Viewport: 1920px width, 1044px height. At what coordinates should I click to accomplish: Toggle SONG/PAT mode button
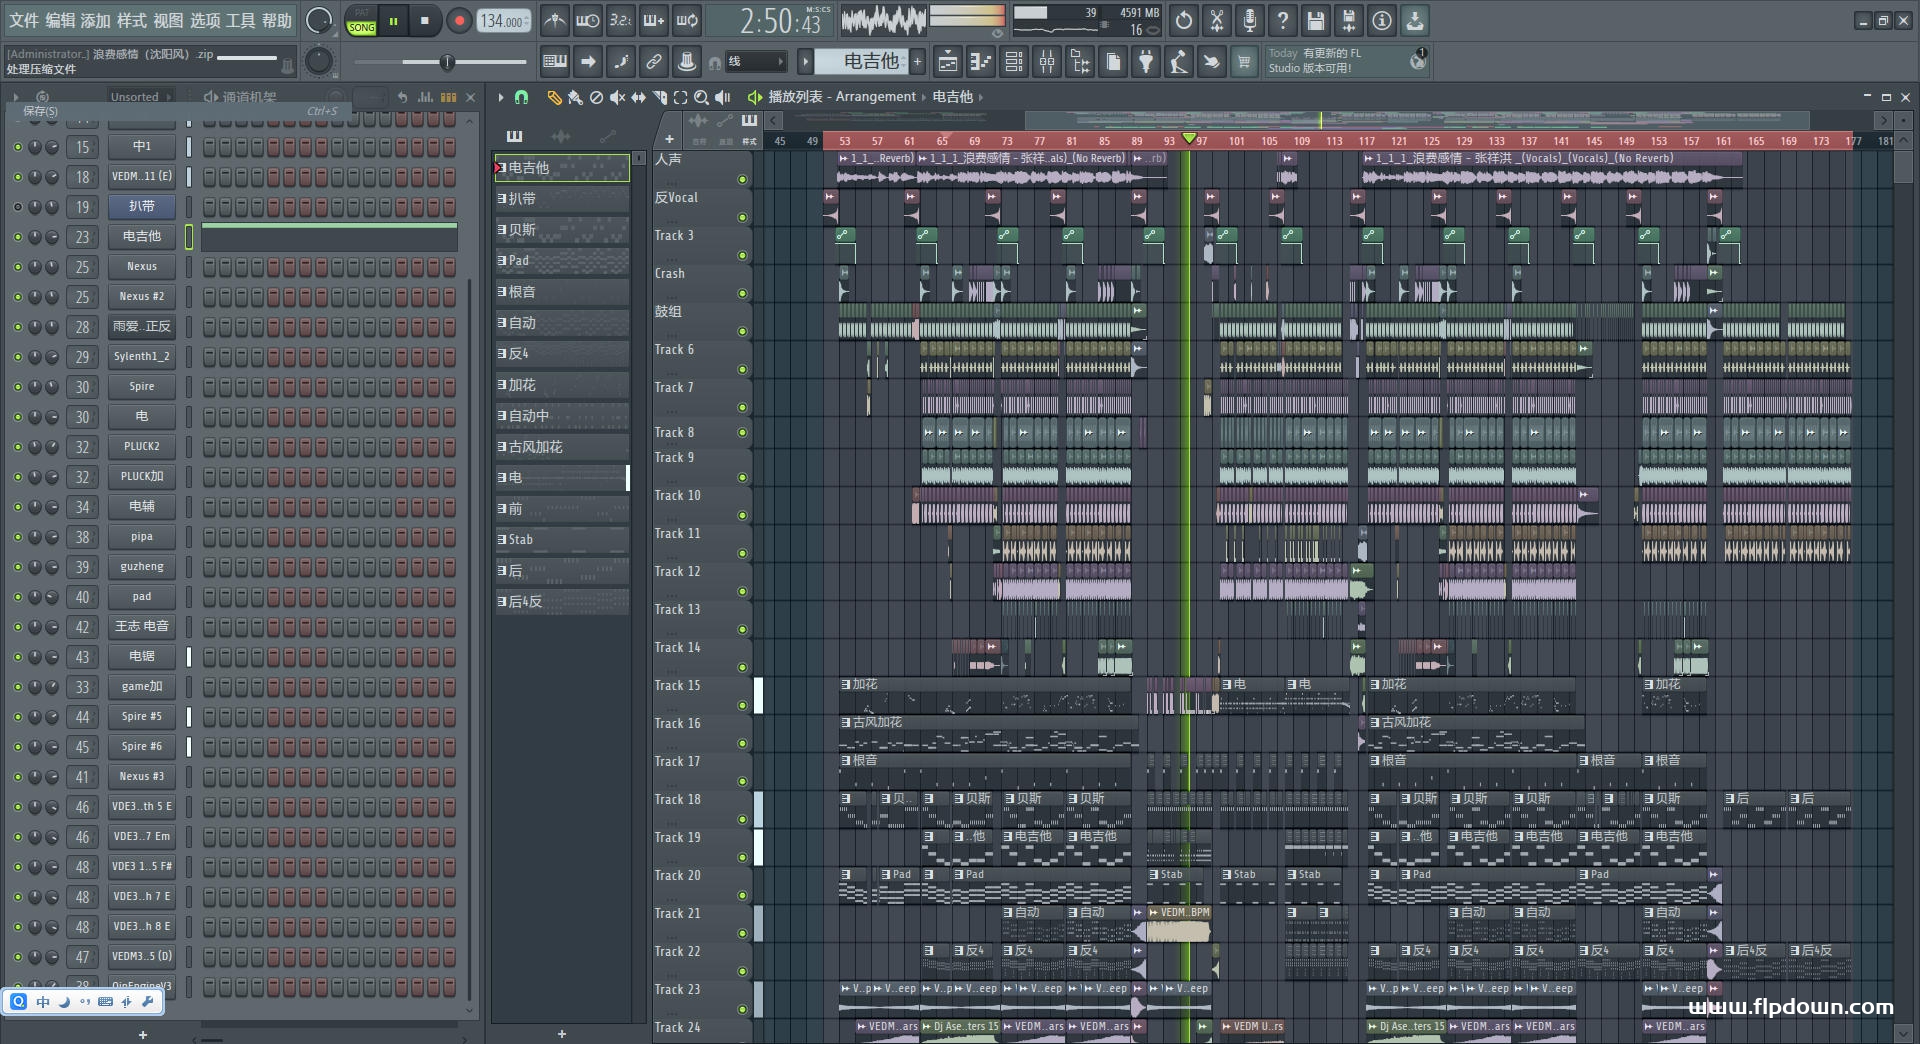361,22
